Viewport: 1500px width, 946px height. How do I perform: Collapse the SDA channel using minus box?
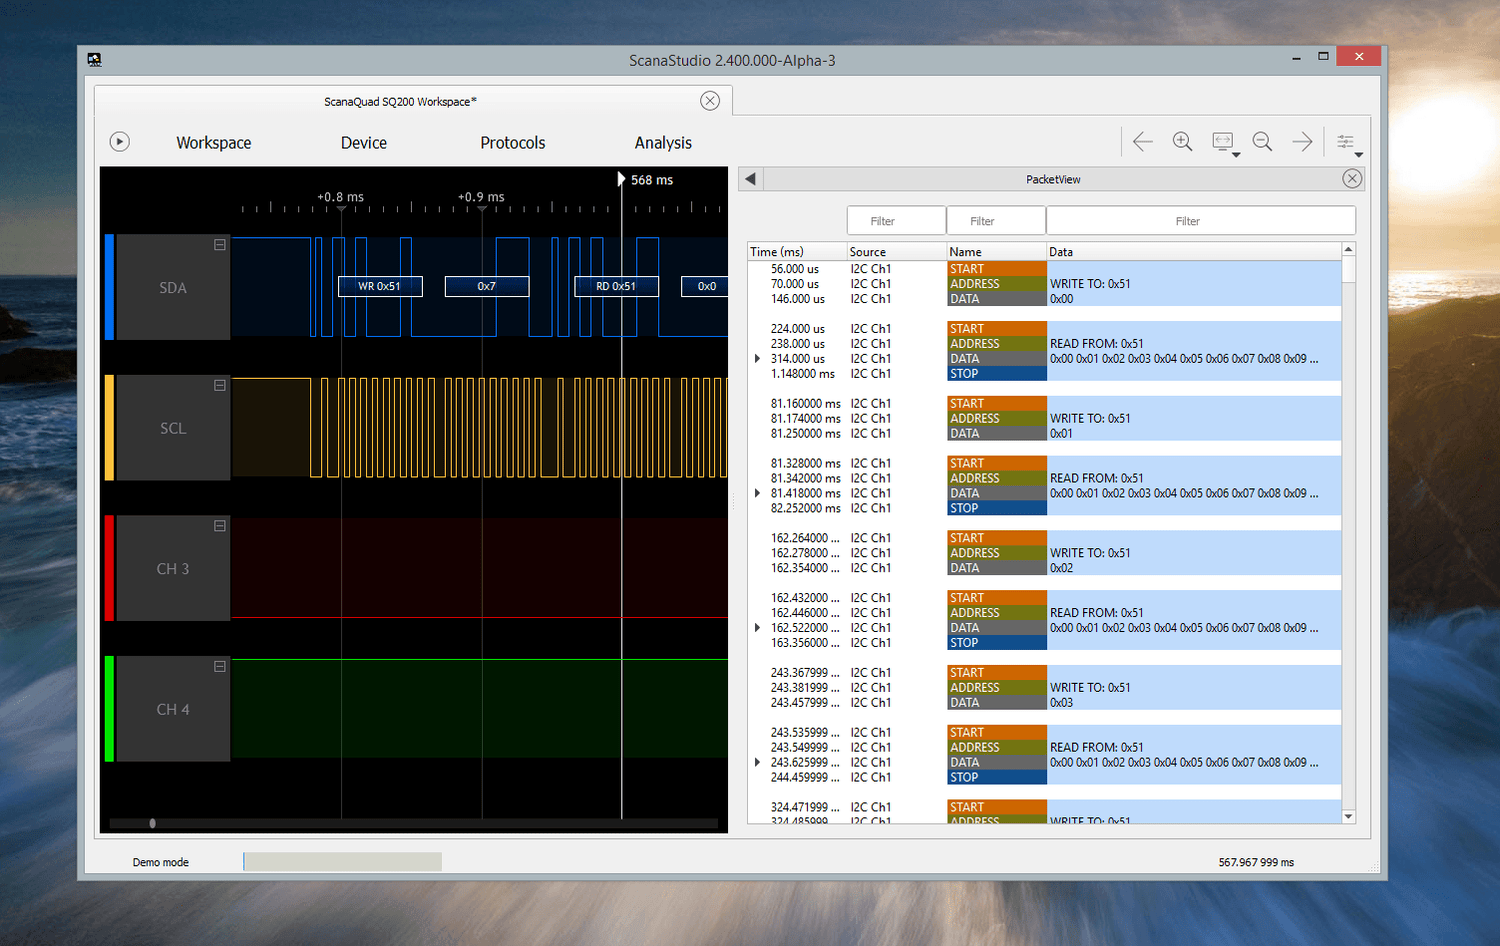[x=220, y=245]
